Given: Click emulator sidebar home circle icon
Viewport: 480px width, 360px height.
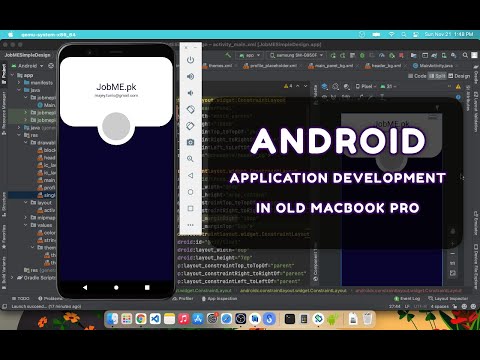Looking at the screenshot, I should point(190,192).
